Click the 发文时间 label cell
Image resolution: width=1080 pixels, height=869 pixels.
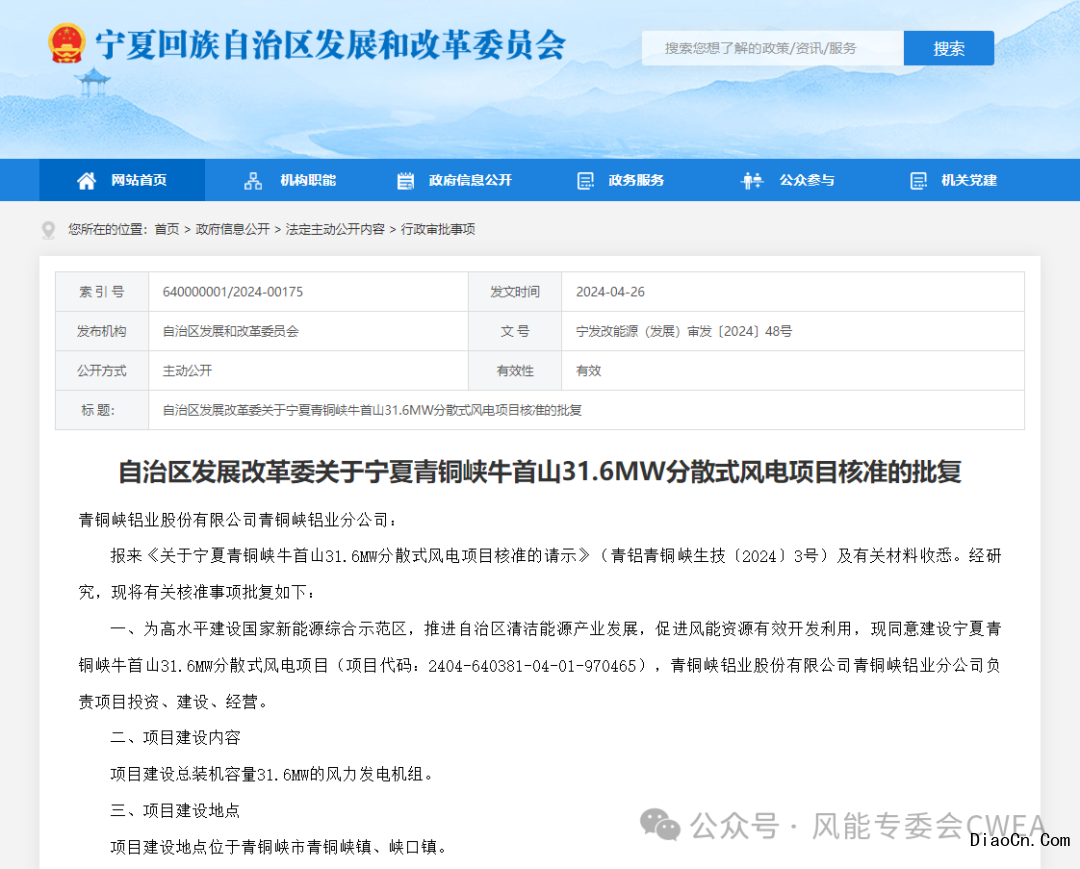[515, 292]
